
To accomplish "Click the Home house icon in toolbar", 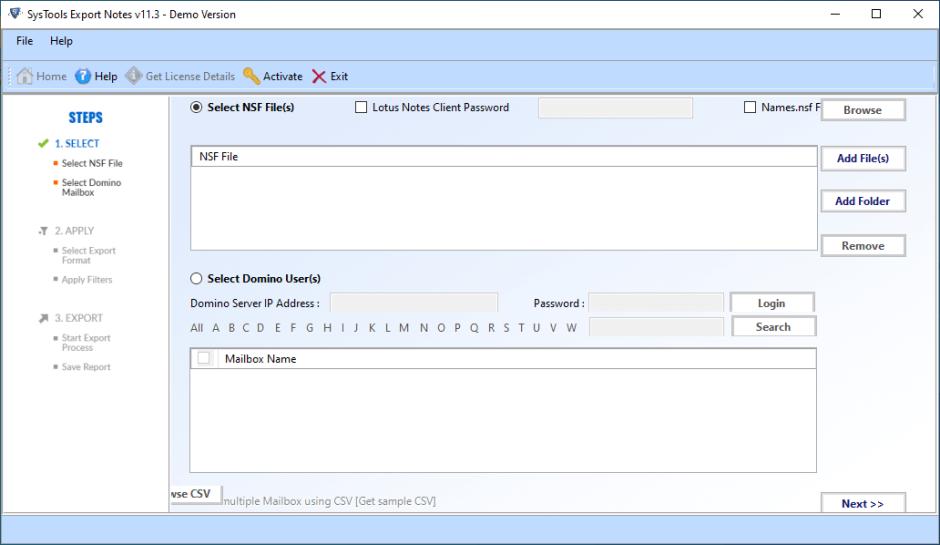I will click(25, 76).
